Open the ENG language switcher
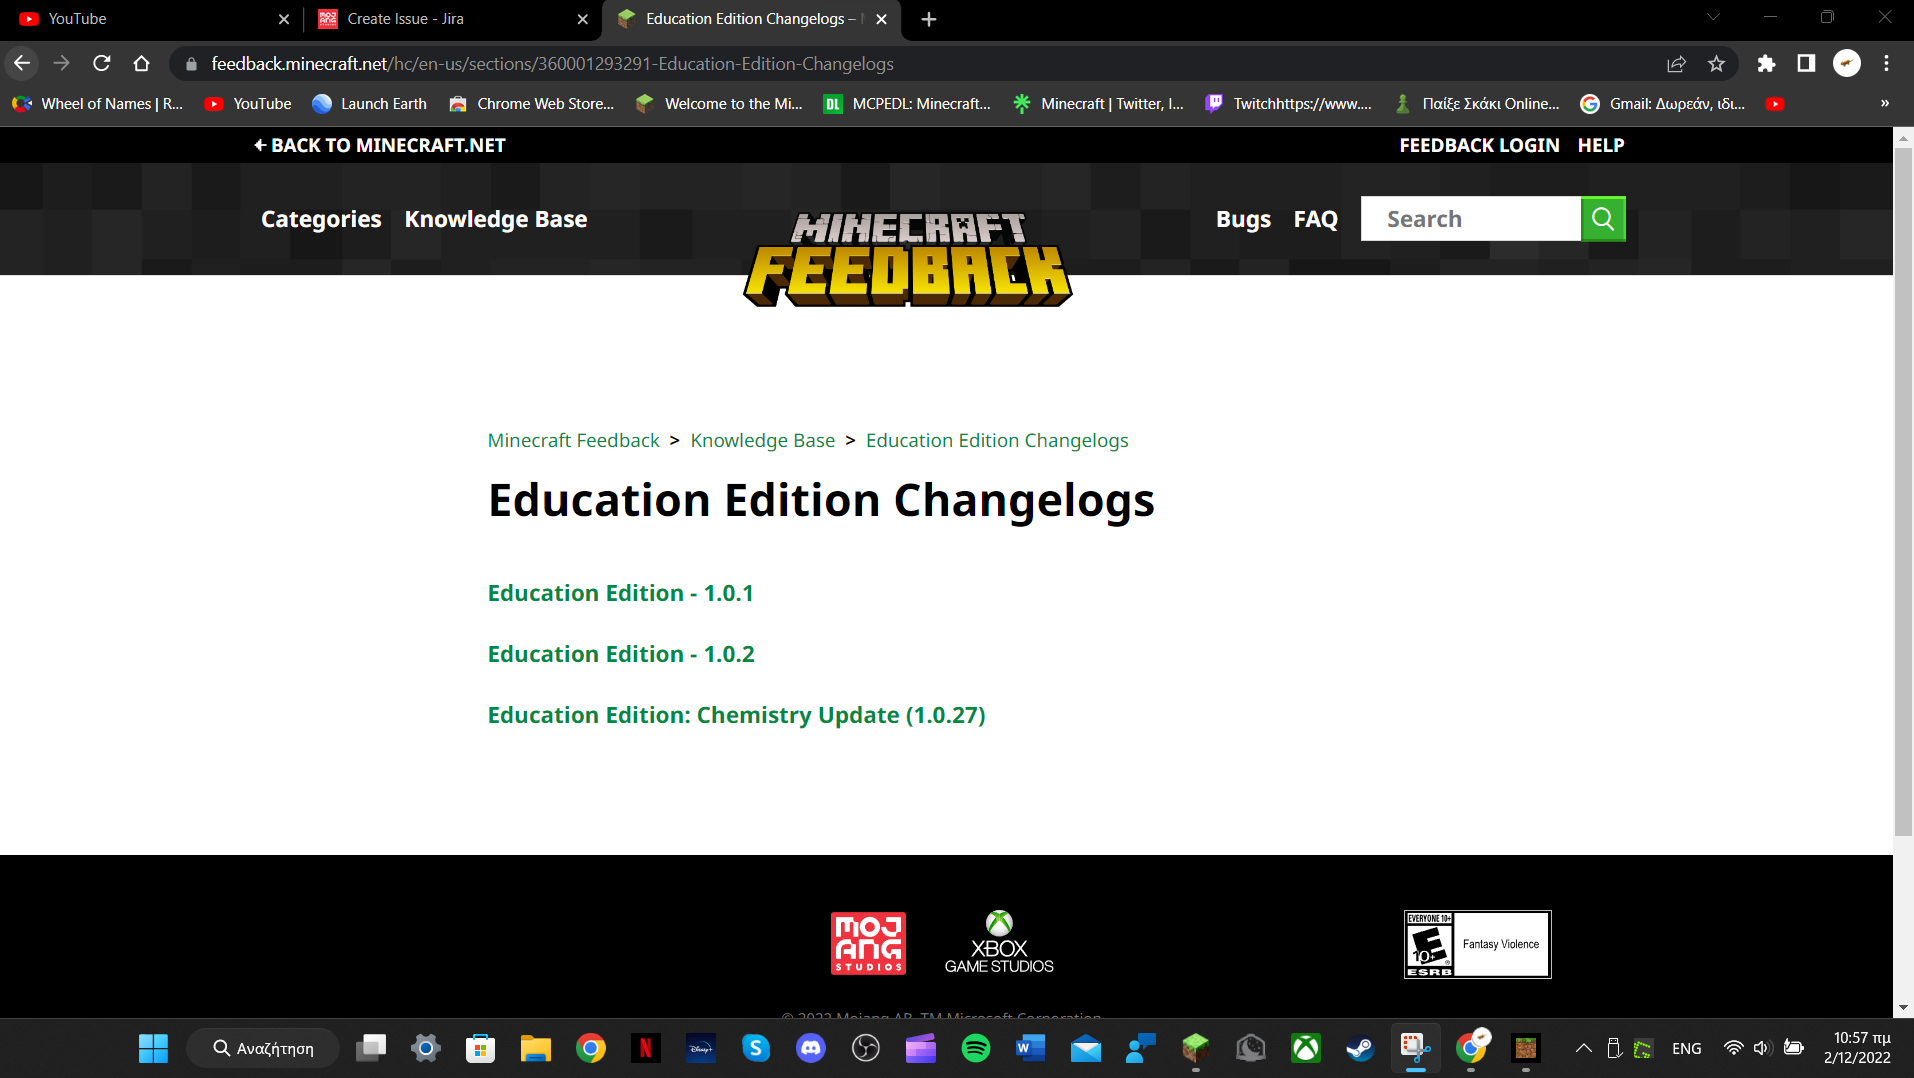The image size is (1914, 1078). pos(1686,1048)
